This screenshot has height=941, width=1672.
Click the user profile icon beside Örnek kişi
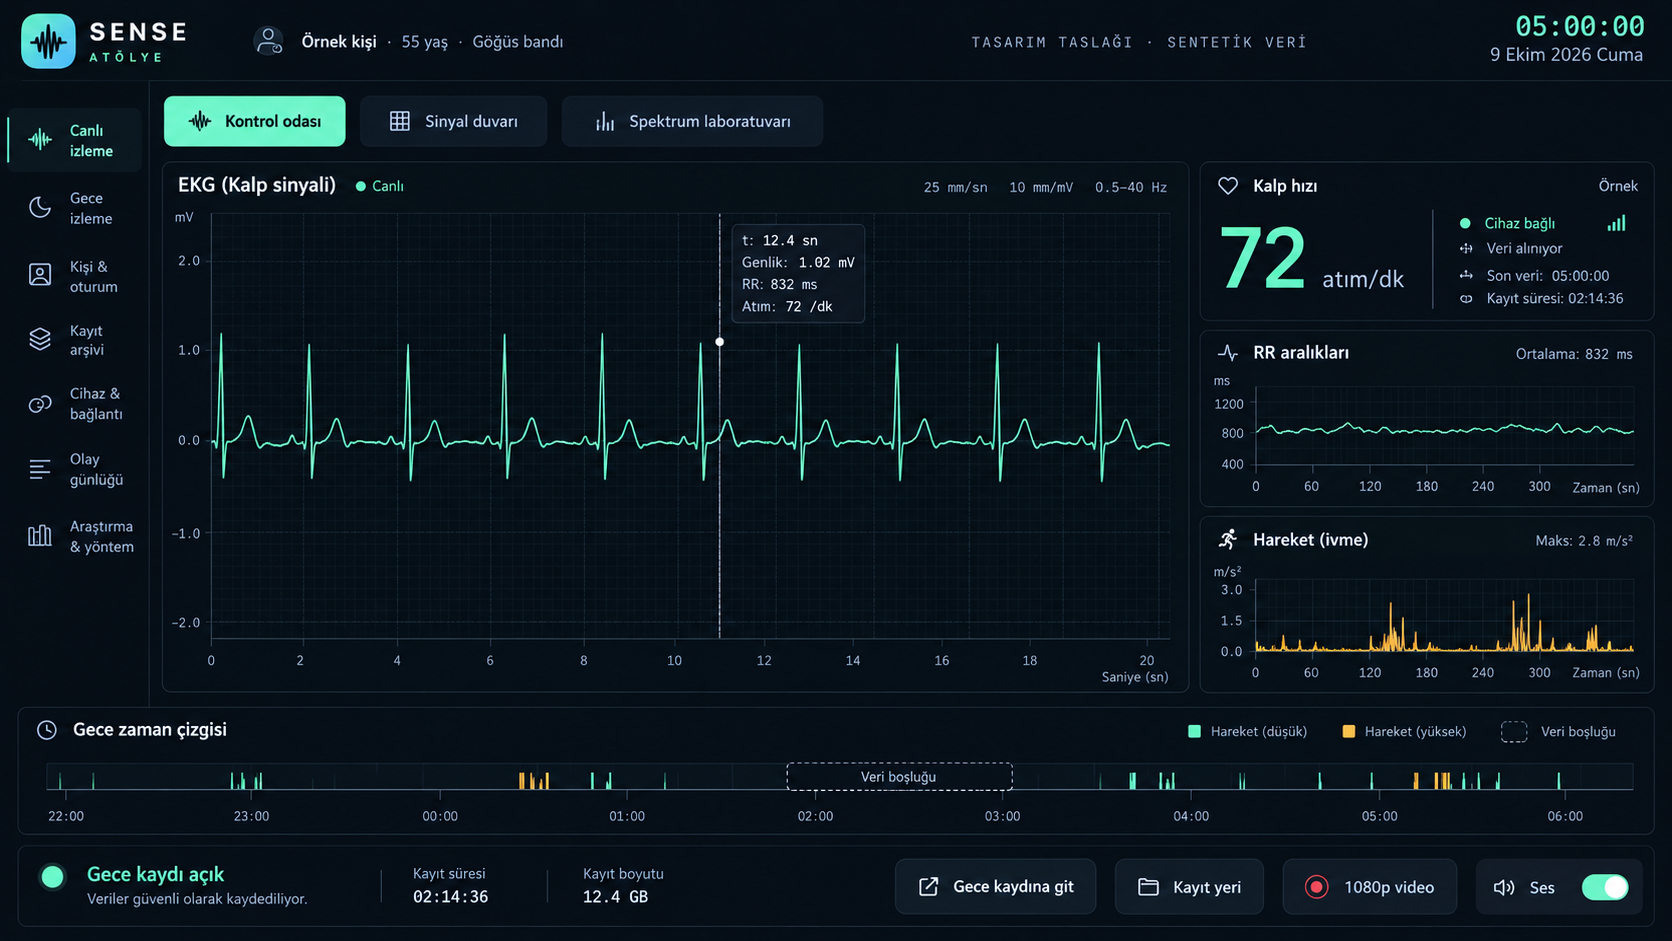[x=268, y=41]
